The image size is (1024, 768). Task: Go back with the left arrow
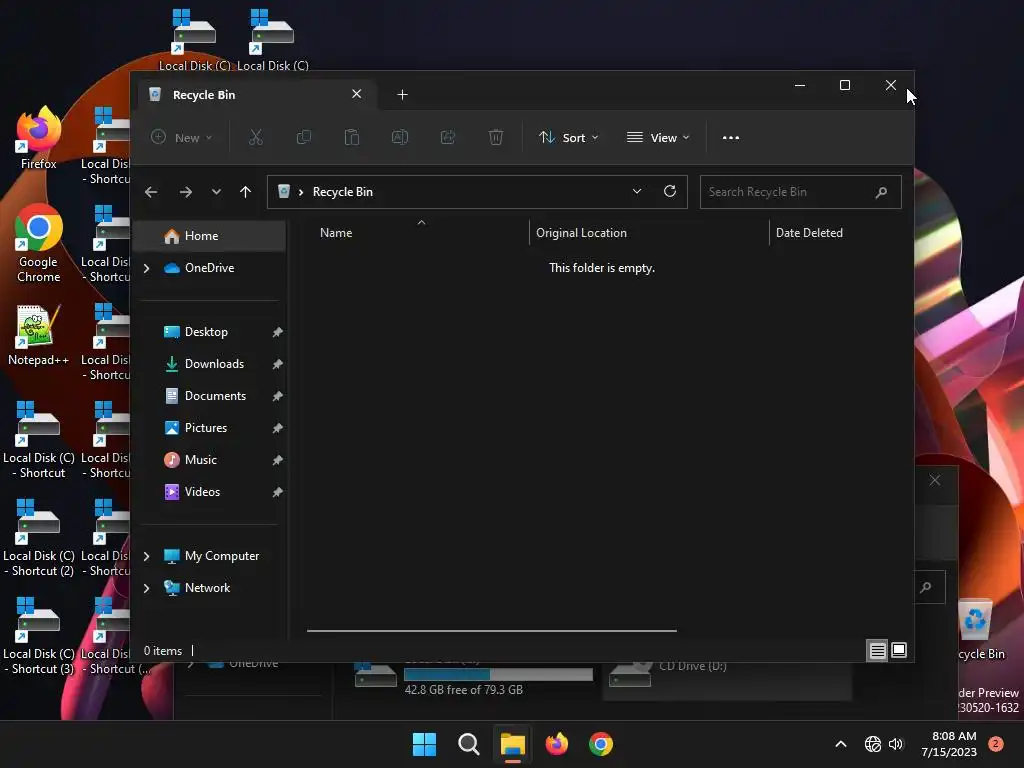pyautogui.click(x=151, y=192)
